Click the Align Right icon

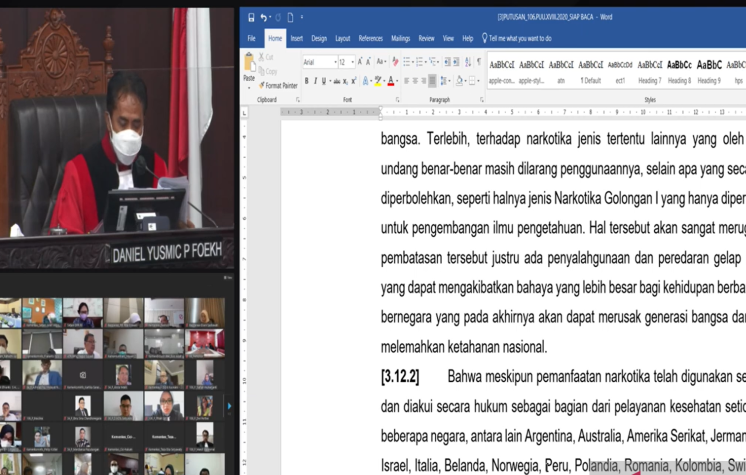point(423,81)
